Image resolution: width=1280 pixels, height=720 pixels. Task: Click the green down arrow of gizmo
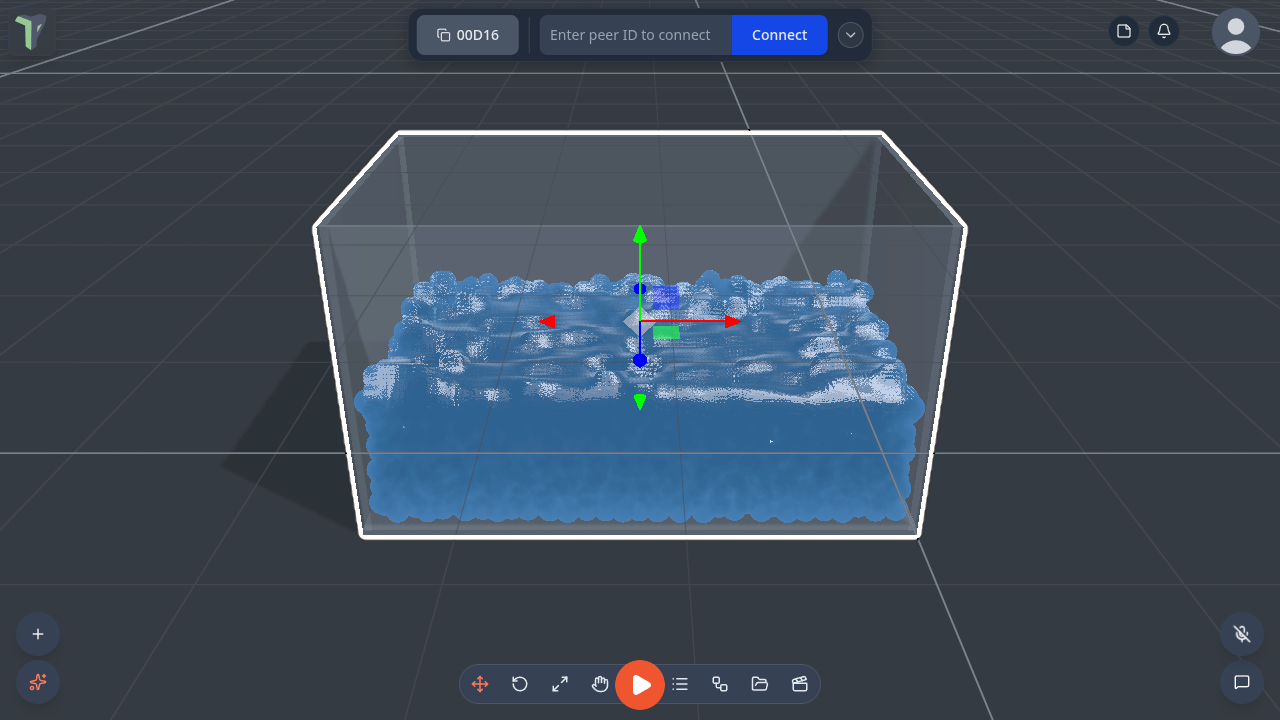(x=640, y=402)
